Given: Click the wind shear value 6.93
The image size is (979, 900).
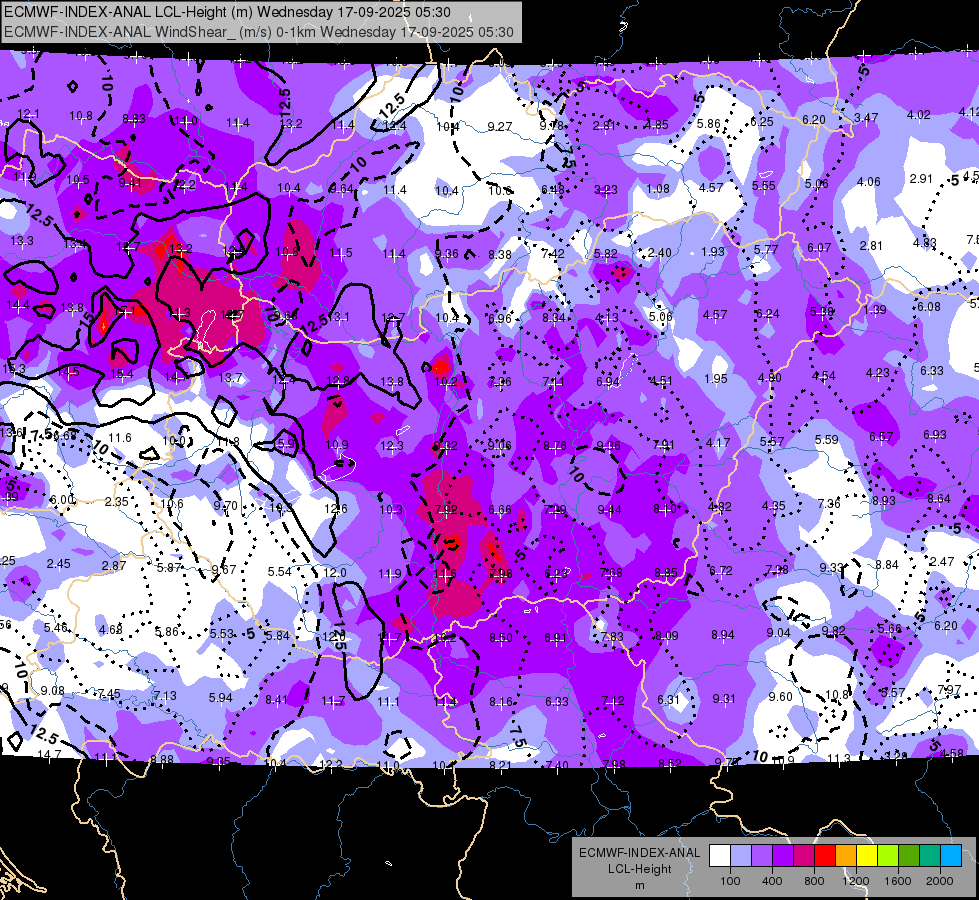Looking at the screenshot, I should click(x=935, y=434).
